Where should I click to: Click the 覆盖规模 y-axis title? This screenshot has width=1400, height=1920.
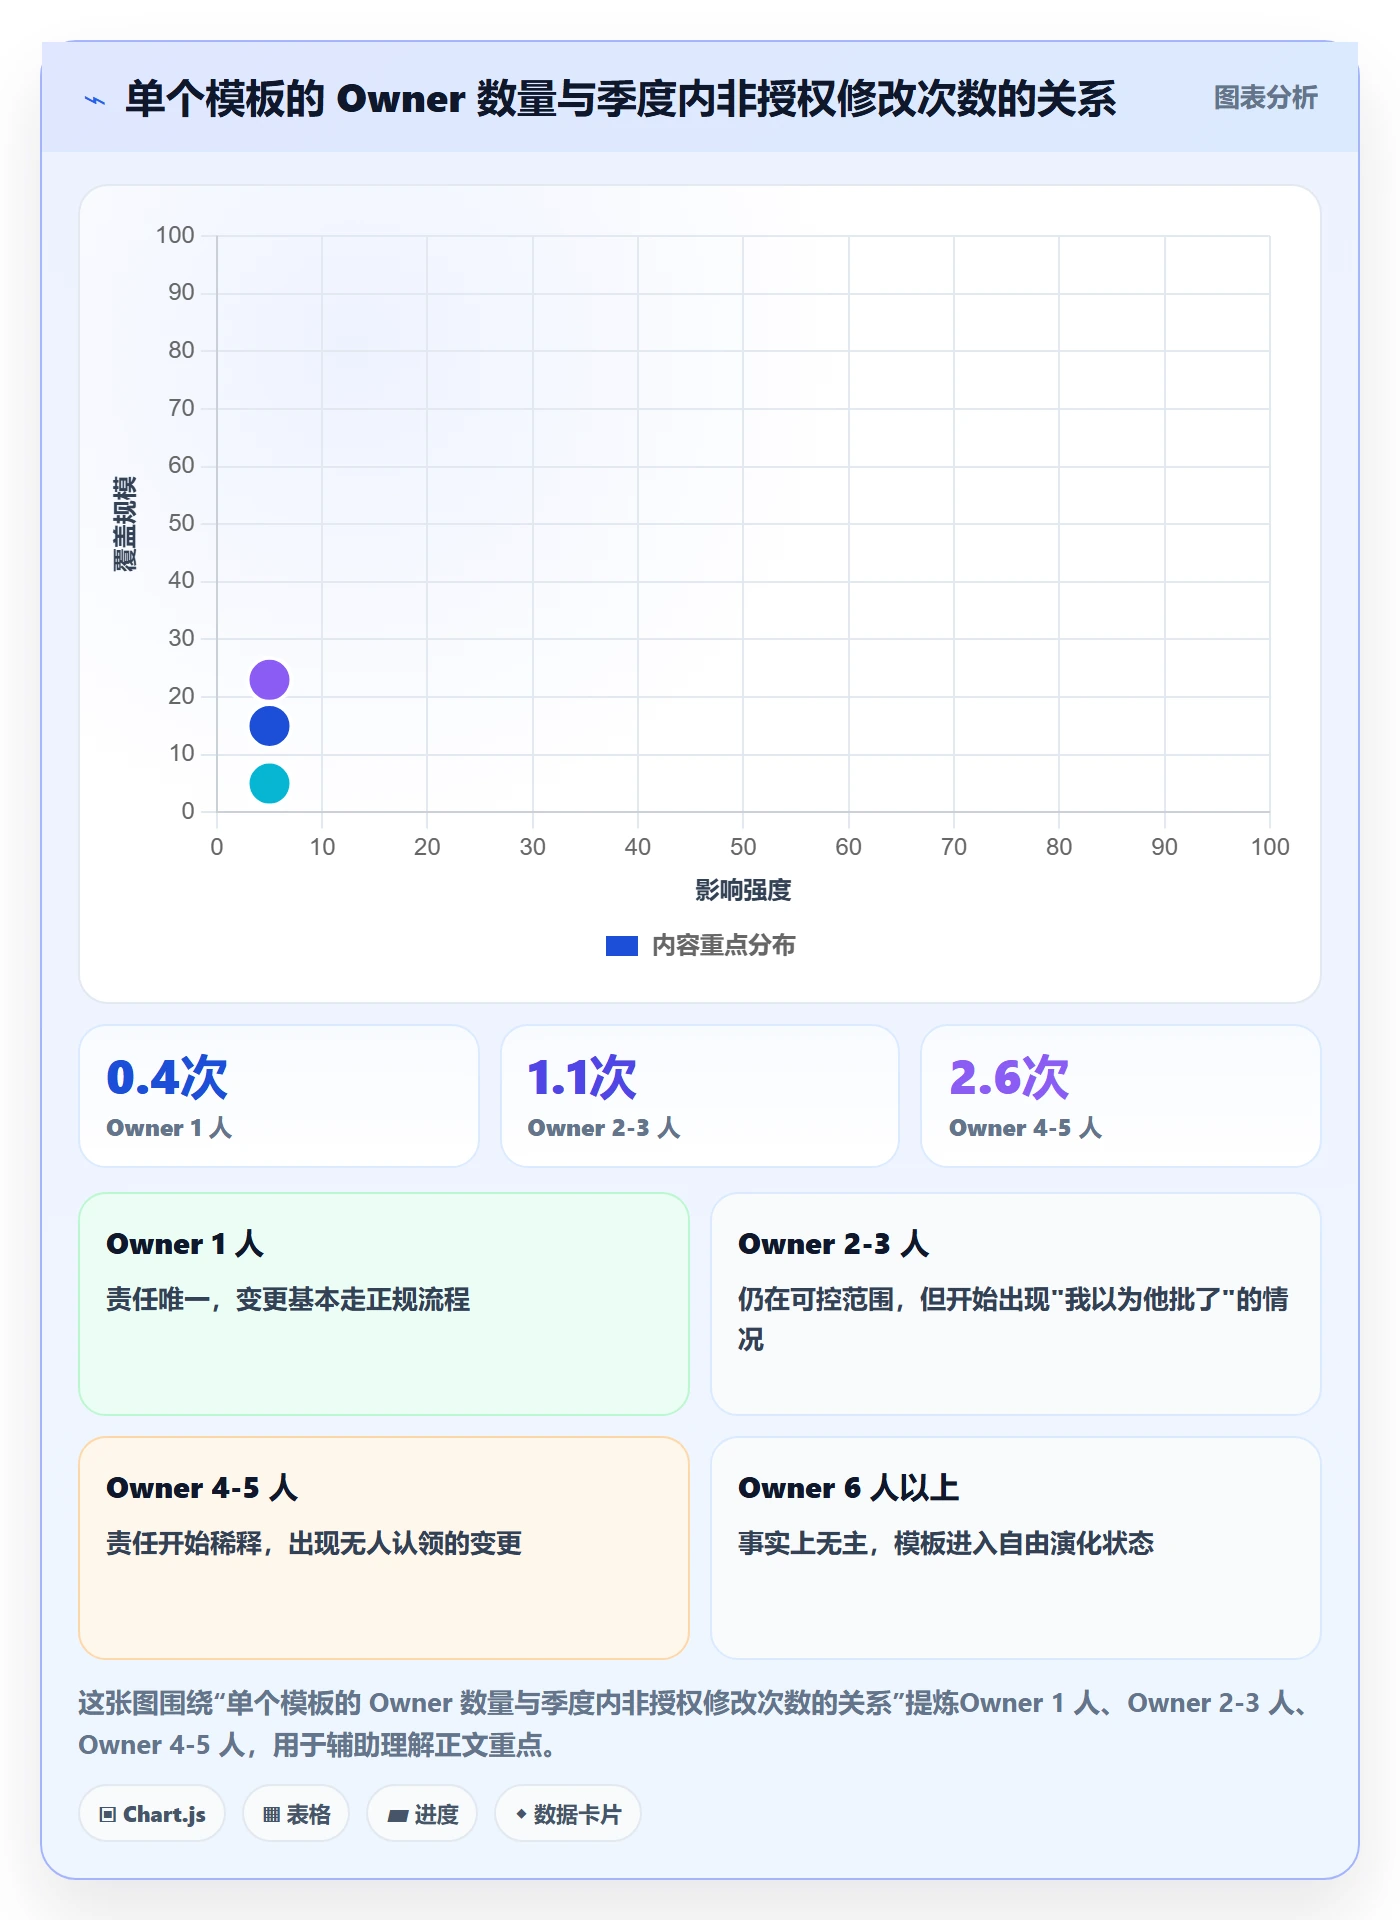click(x=125, y=524)
